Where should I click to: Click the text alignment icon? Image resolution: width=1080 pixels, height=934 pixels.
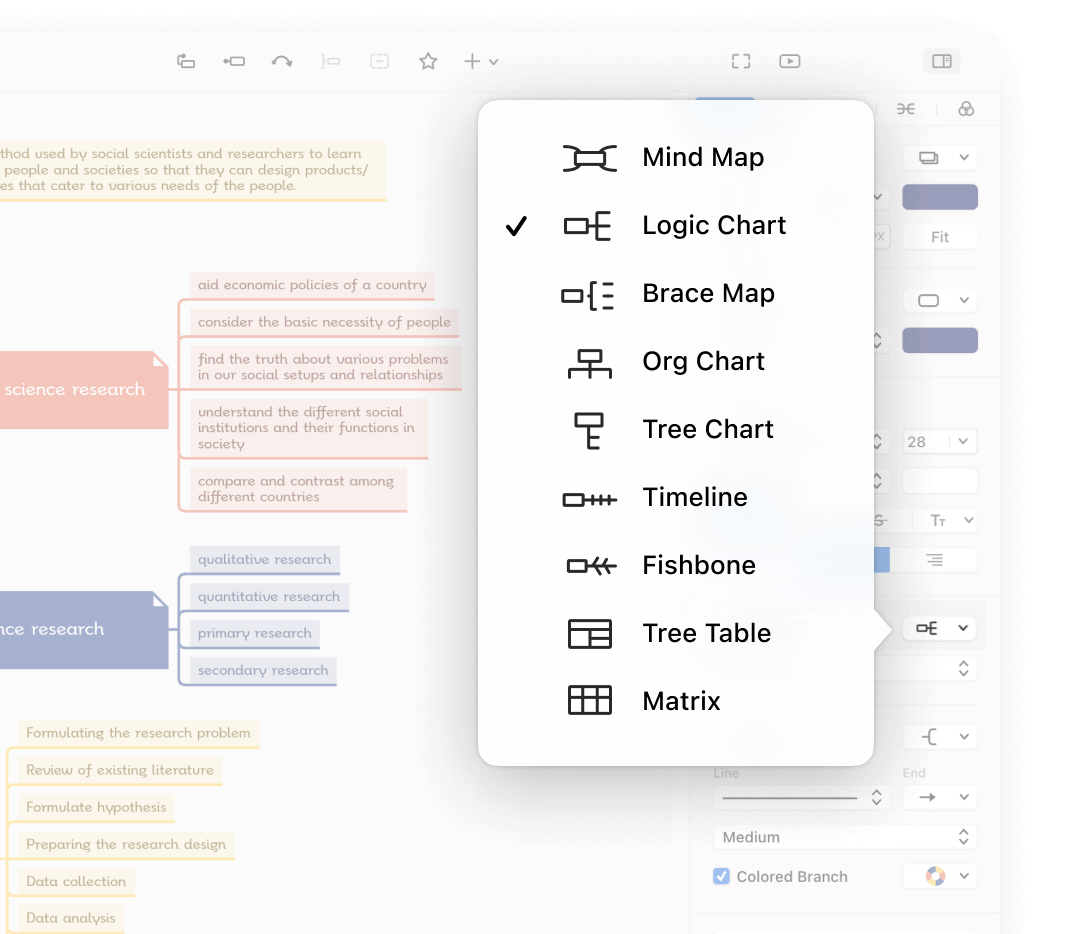935,560
